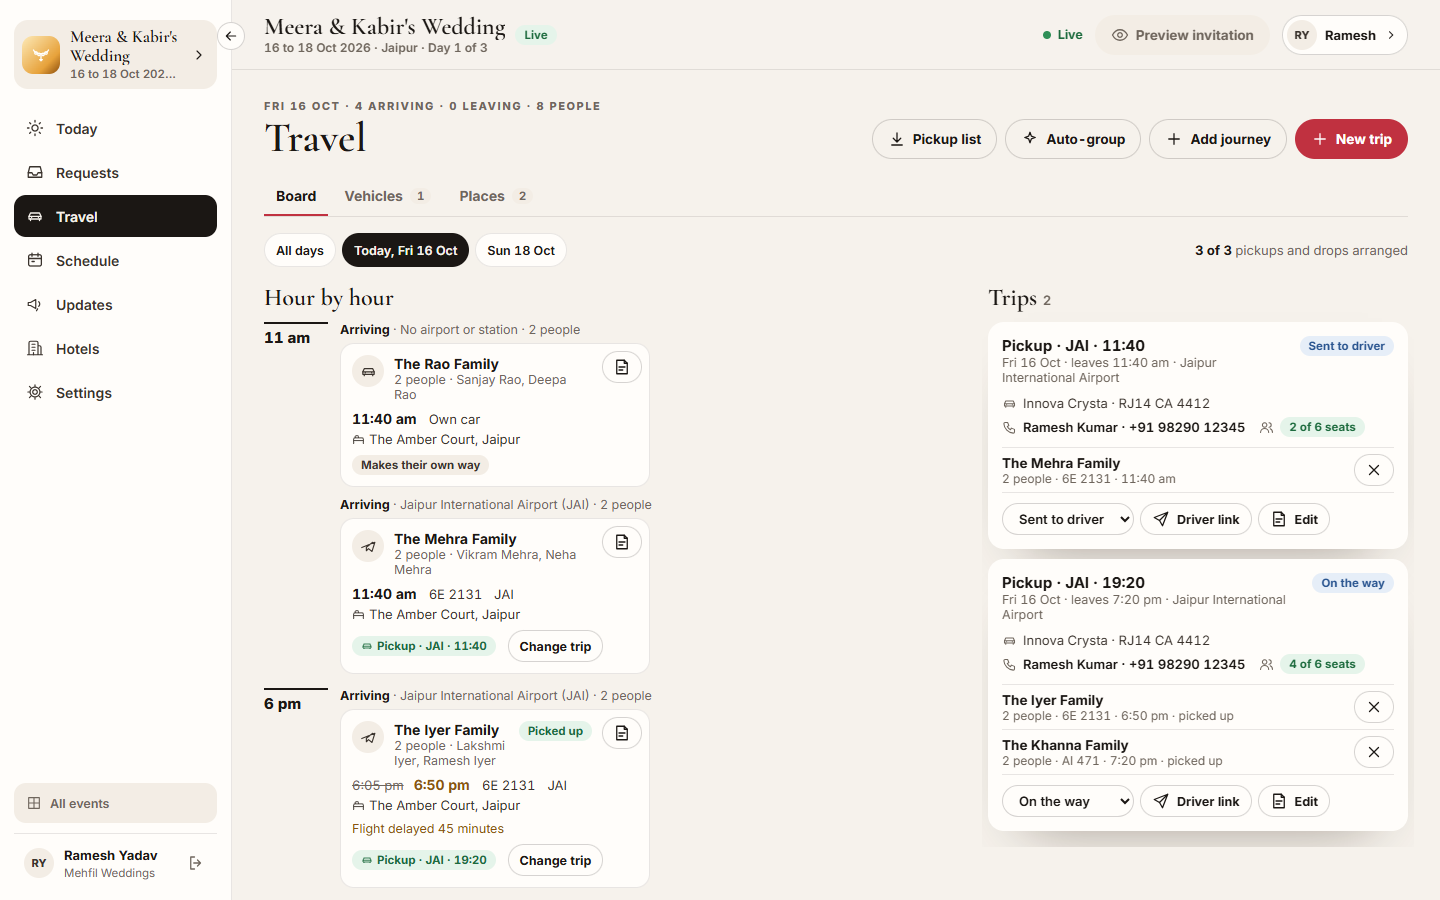Expand the Meera & Kabir's Wedding event switcher
The height and width of the screenshot is (900, 1440).
[x=115, y=55]
